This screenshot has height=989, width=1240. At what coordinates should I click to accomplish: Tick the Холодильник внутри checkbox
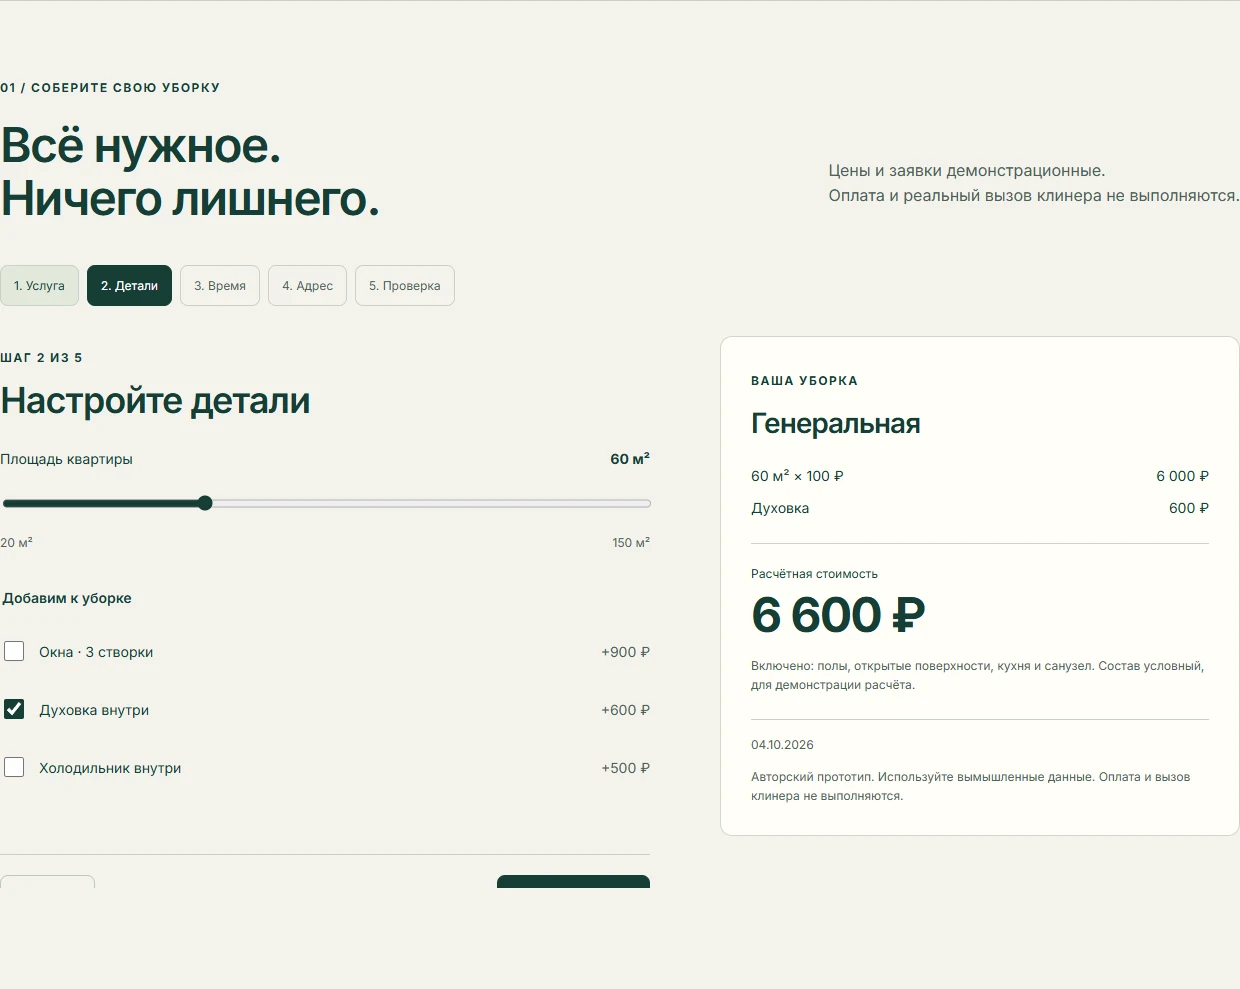(14, 768)
